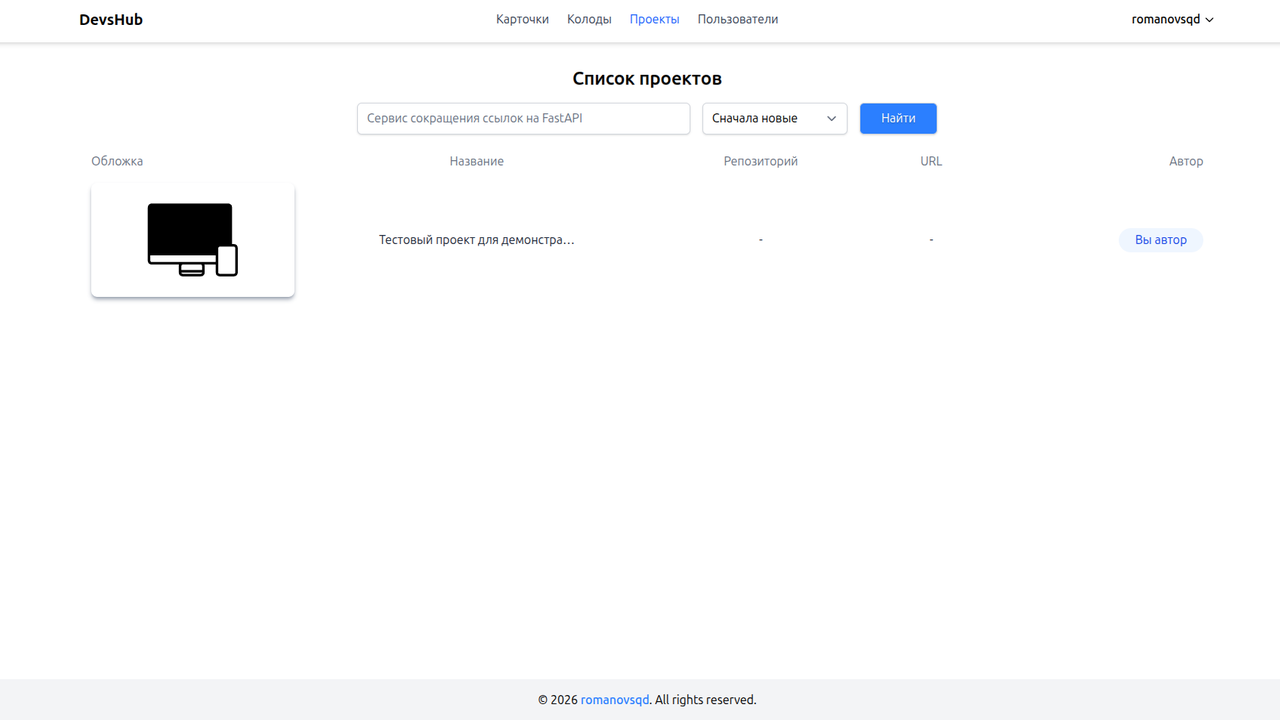
Task: Click the Обложка column header
Action: pyautogui.click(x=117, y=161)
